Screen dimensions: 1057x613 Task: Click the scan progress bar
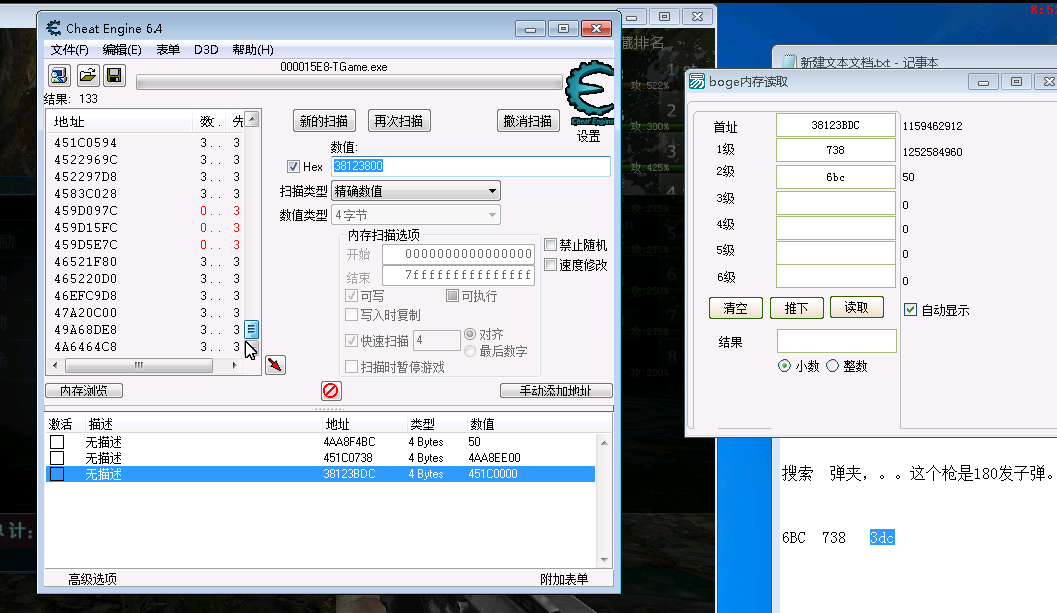[349, 82]
